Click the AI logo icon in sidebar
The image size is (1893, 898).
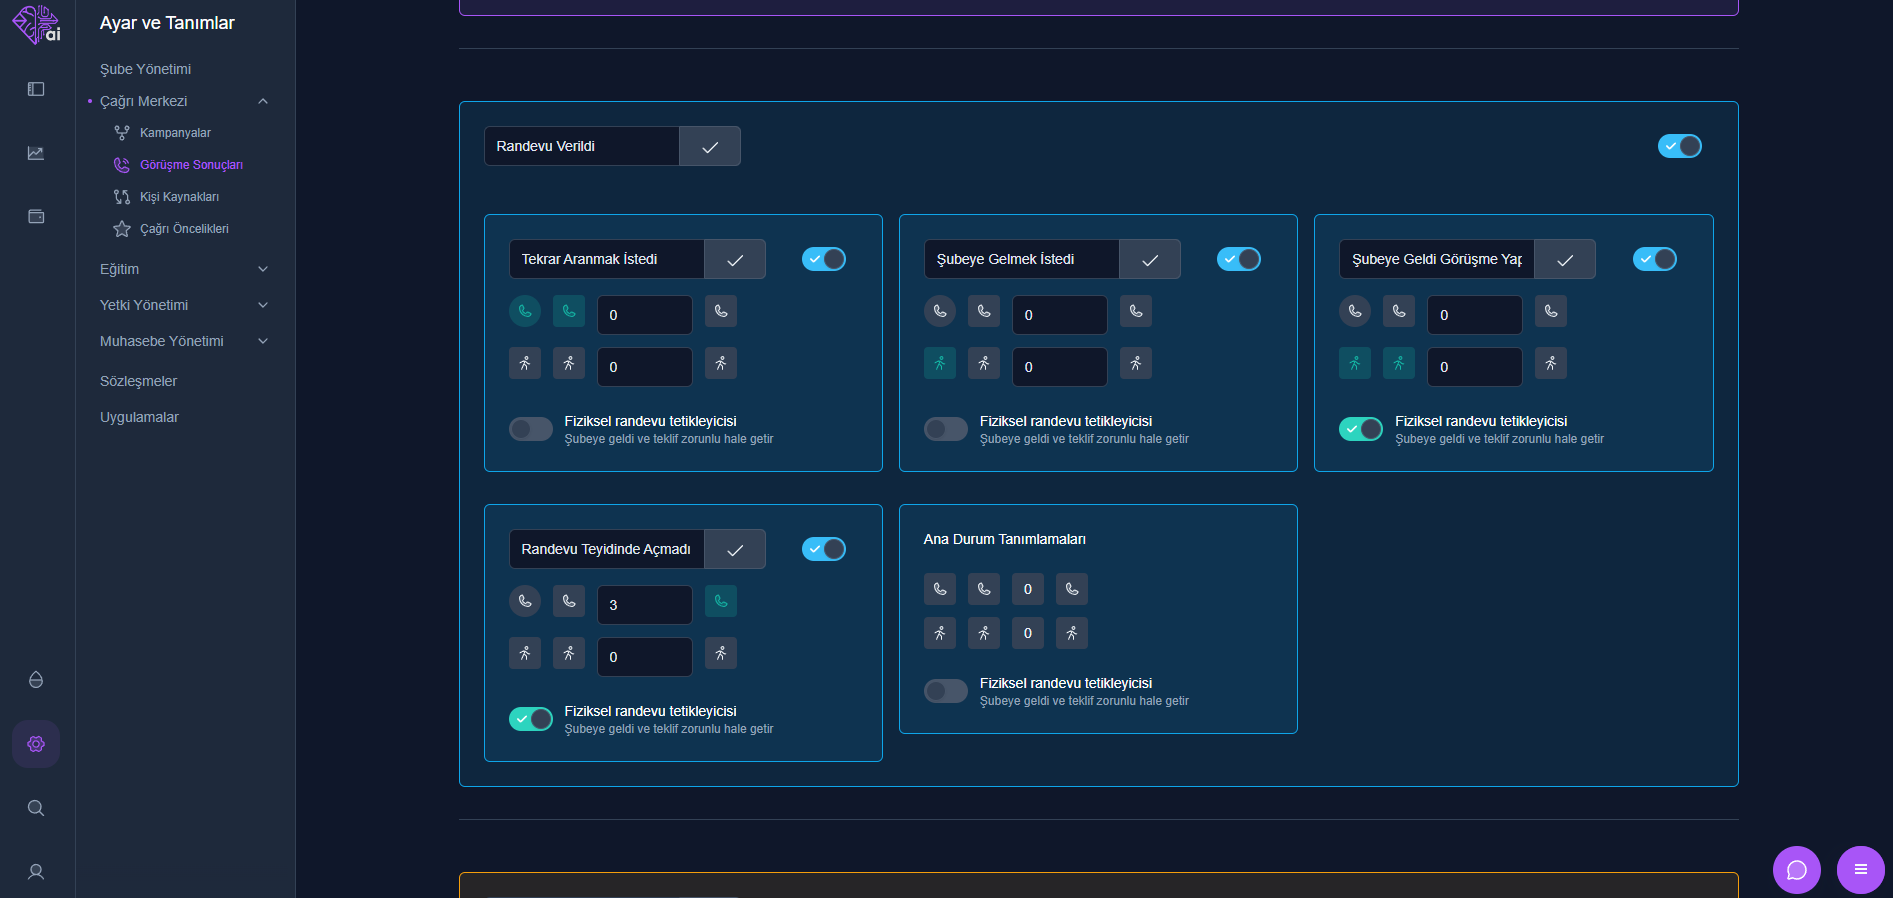pos(36,25)
